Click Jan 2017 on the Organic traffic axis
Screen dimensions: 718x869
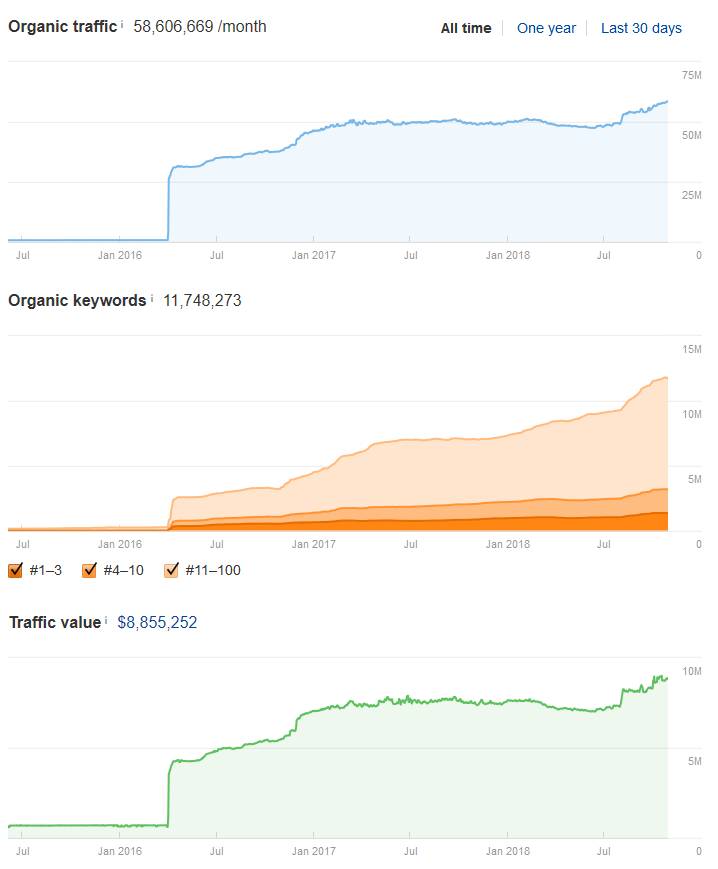click(x=313, y=255)
